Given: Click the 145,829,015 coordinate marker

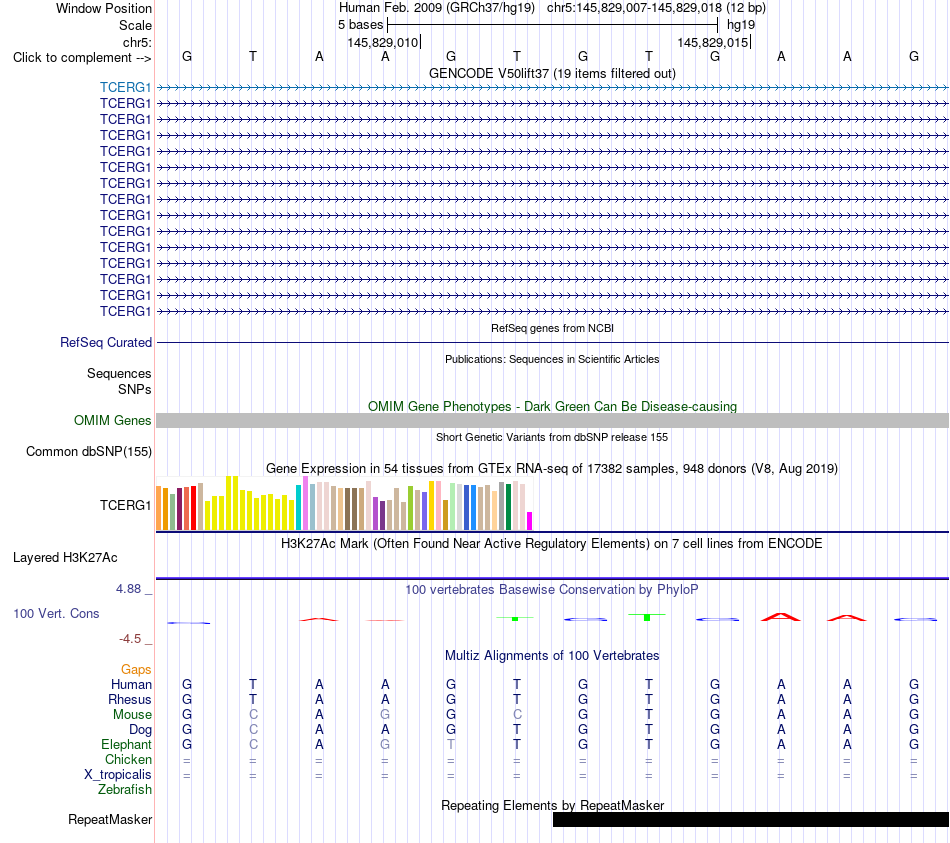Looking at the screenshot, I should (713, 42).
